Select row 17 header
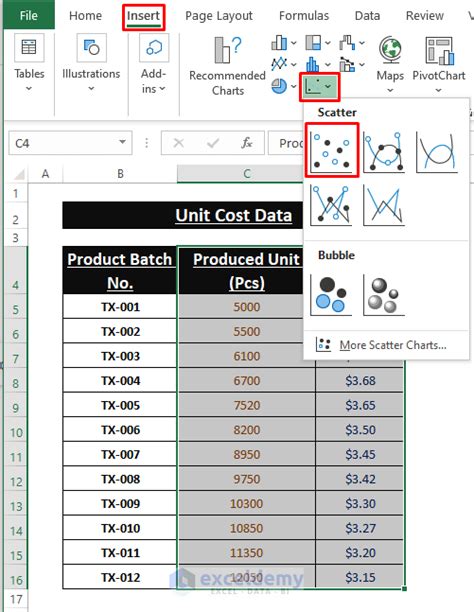This screenshot has height=612, width=474. coord(16,599)
